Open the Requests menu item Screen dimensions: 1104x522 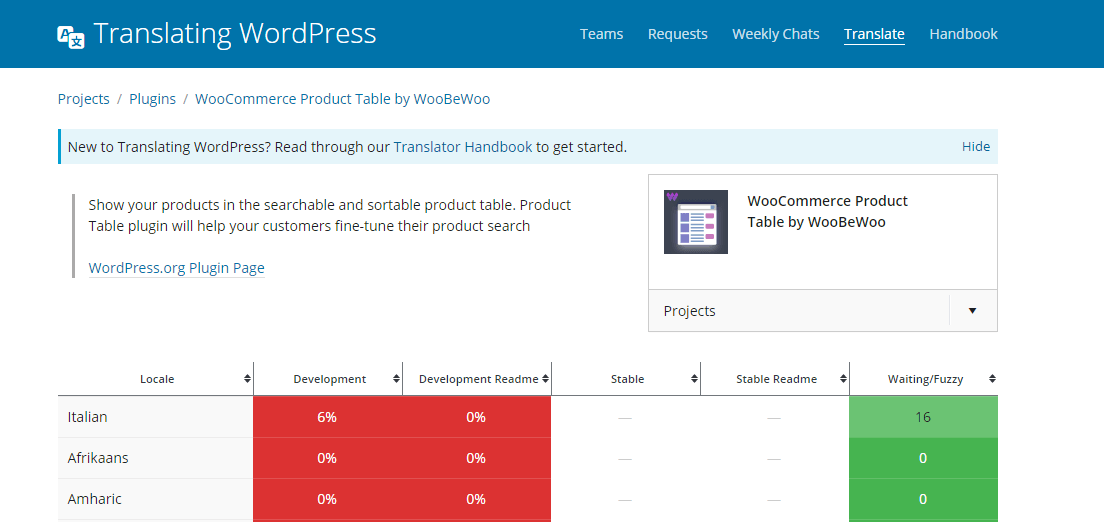pyautogui.click(x=677, y=34)
